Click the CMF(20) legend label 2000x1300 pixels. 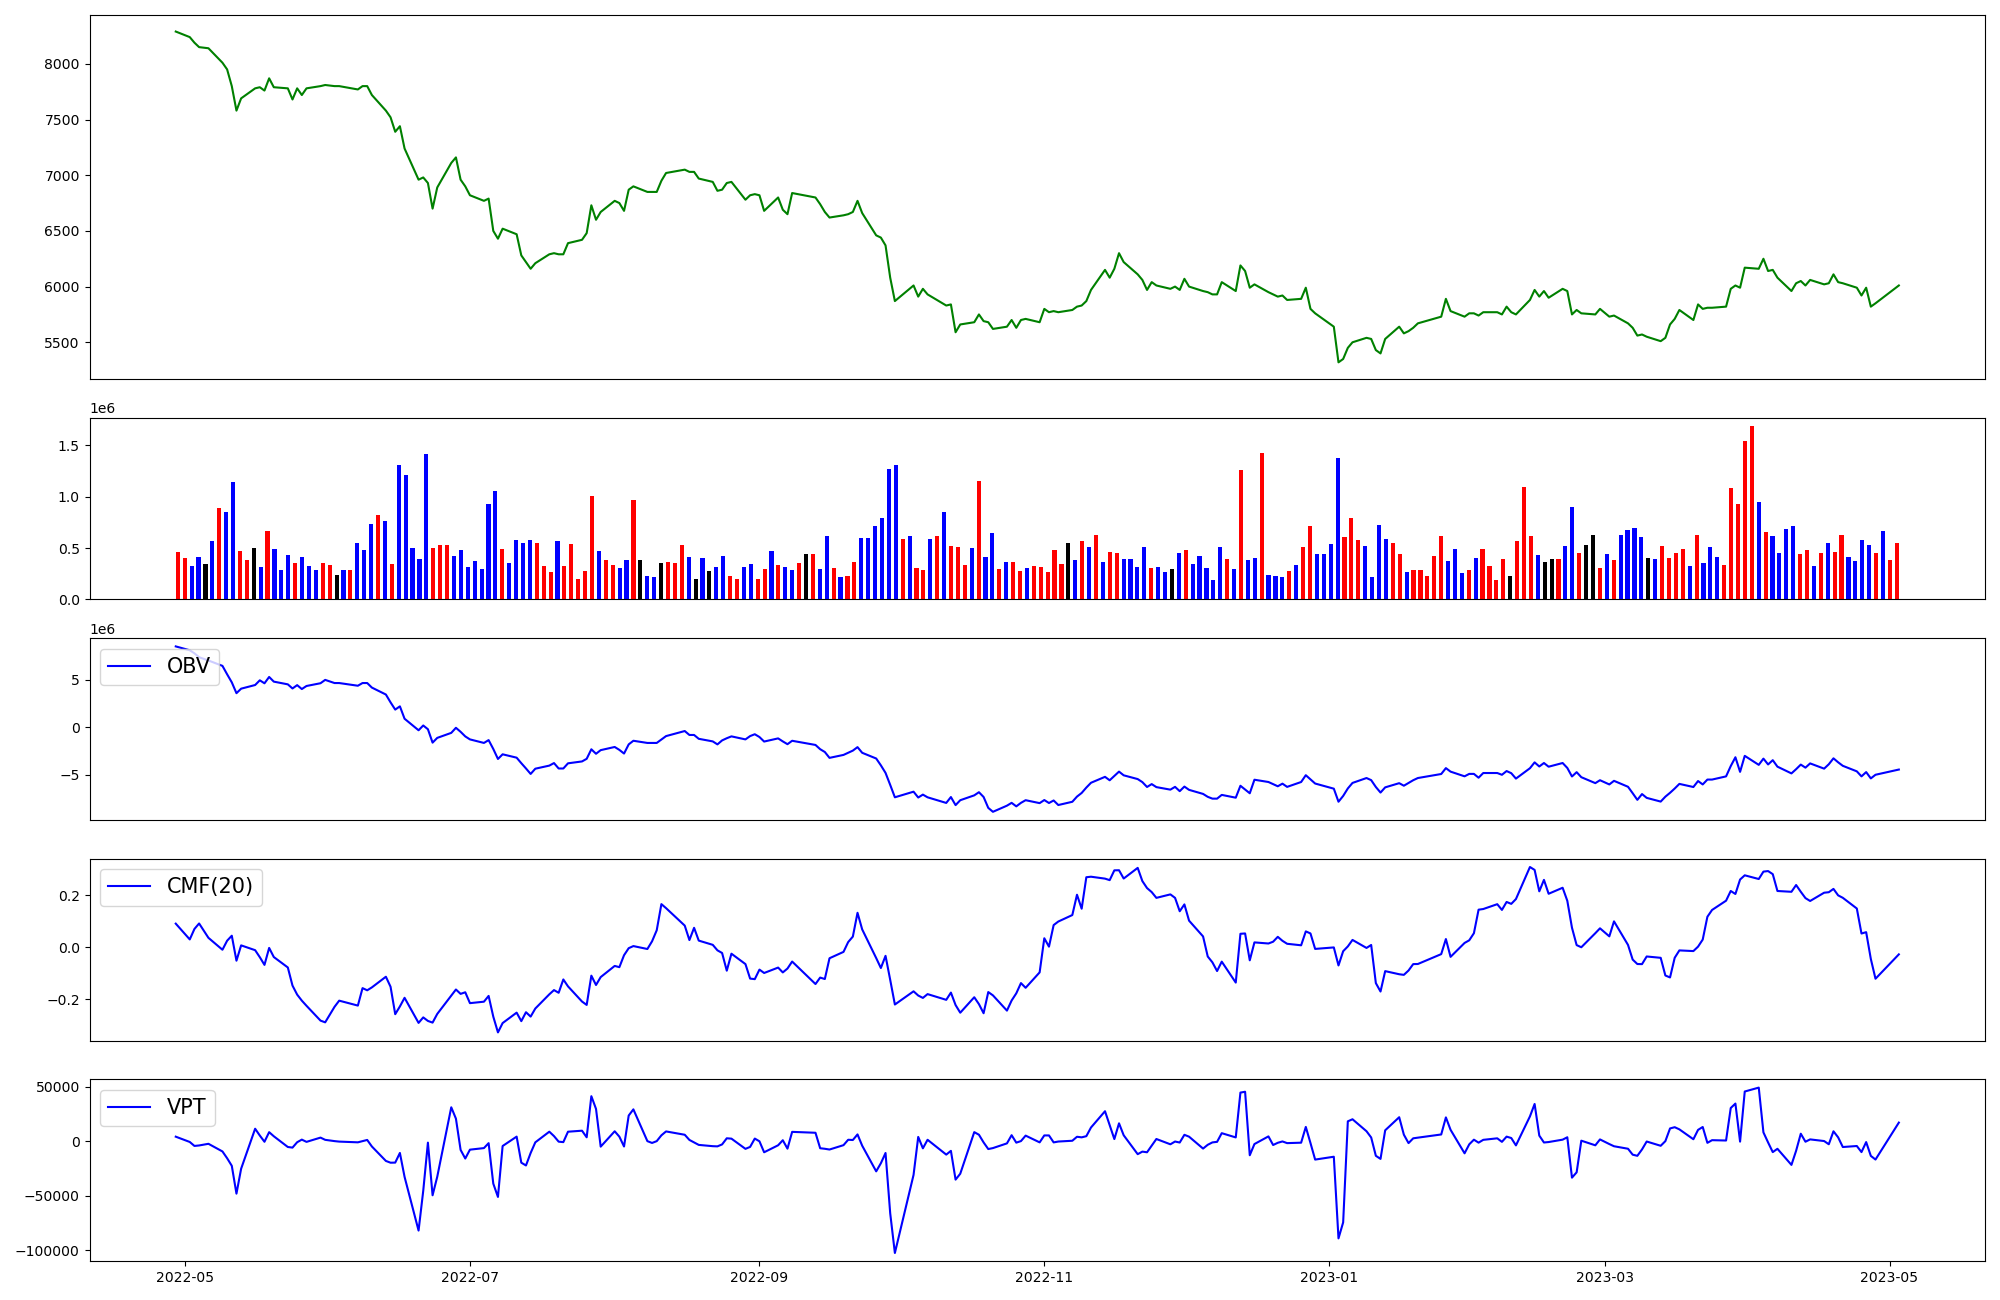[x=209, y=886]
